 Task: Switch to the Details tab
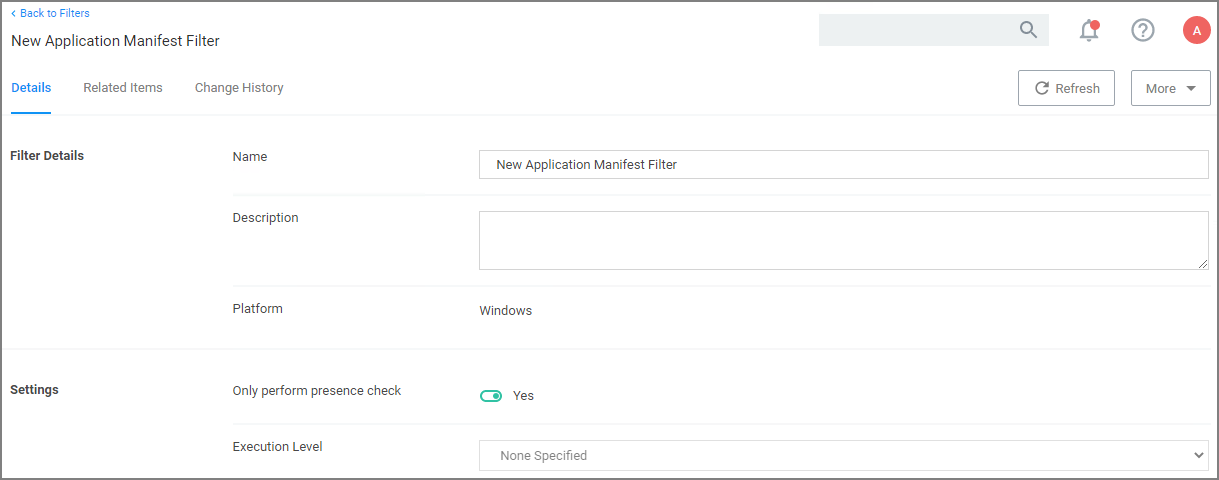tap(31, 88)
